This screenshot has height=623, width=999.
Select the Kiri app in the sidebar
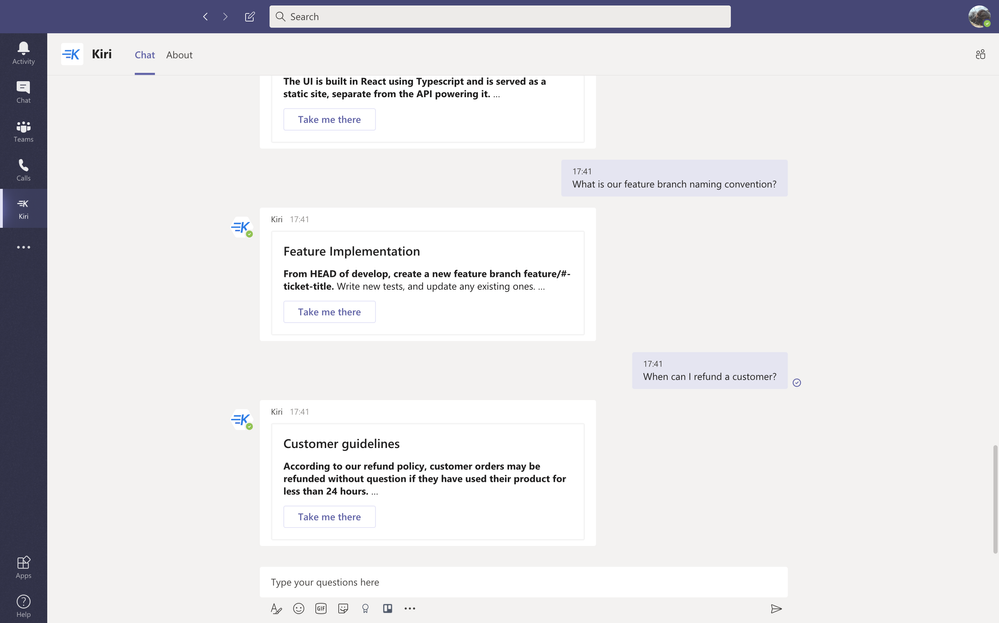[x=24, y=208]
